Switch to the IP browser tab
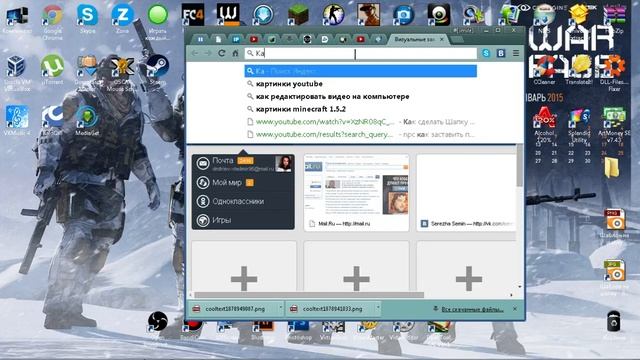 pos(236,39)
